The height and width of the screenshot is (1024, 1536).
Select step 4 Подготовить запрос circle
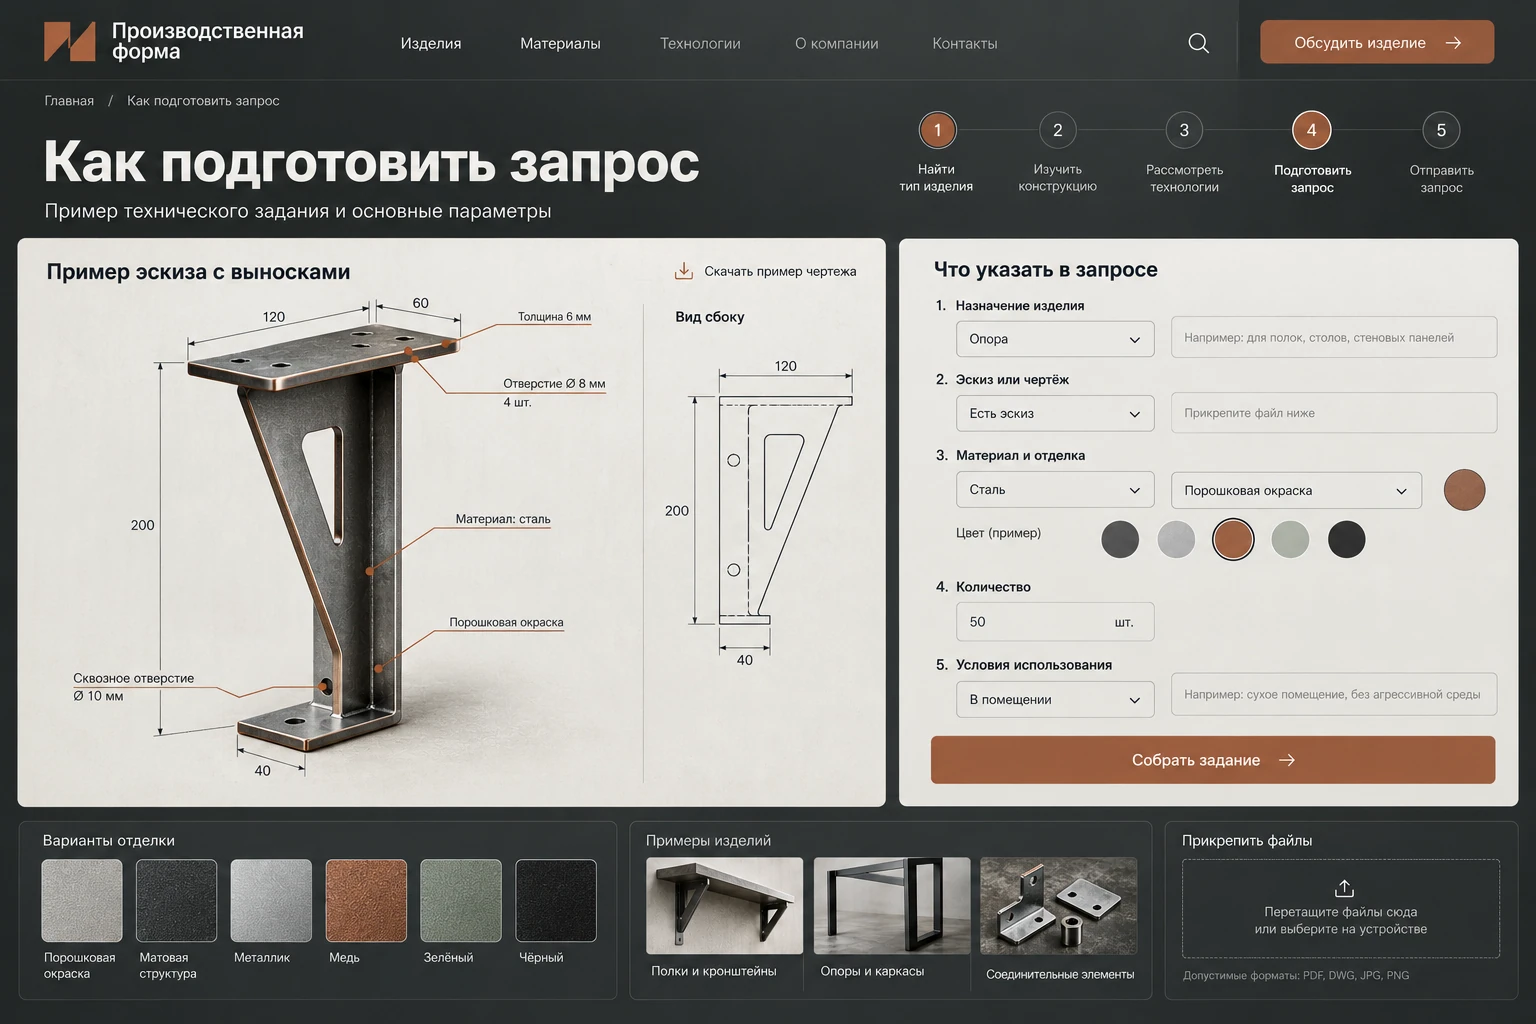point(1311,130)
